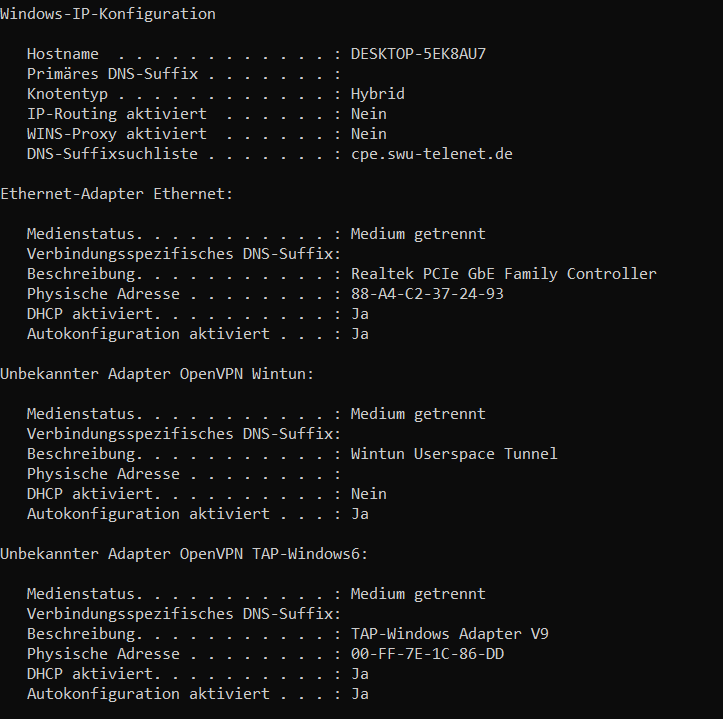
Task: Click the Windows-IP-Konfiguration heading
Action: coord(108,14)
